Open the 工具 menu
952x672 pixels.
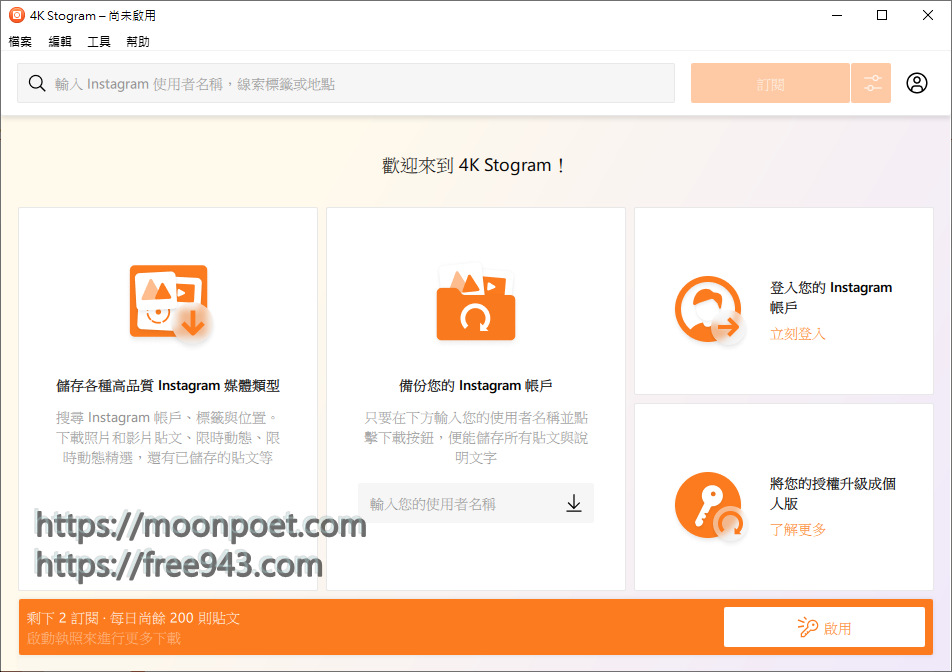pos(99,42)
